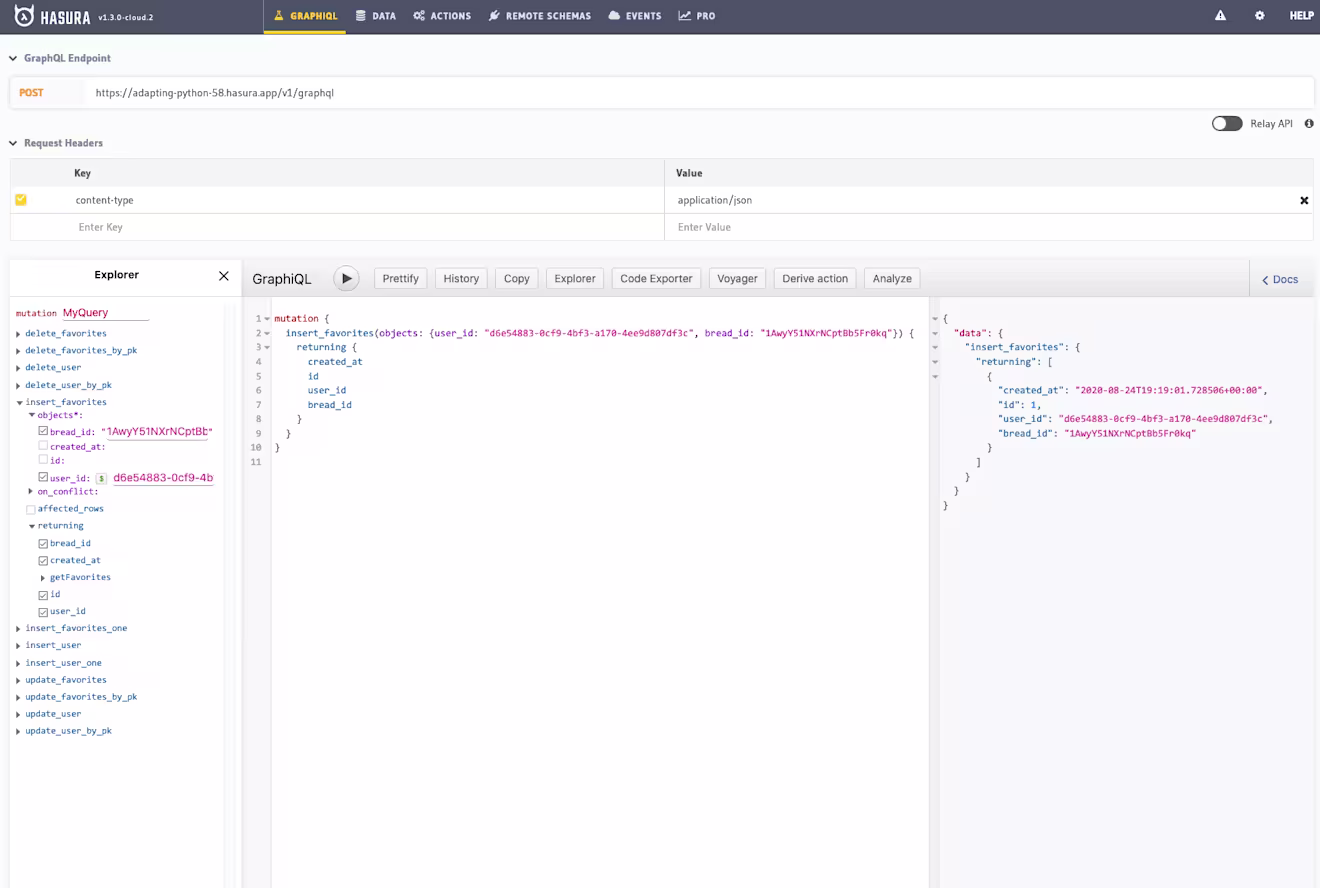Expand the getFavorites node

43,578
